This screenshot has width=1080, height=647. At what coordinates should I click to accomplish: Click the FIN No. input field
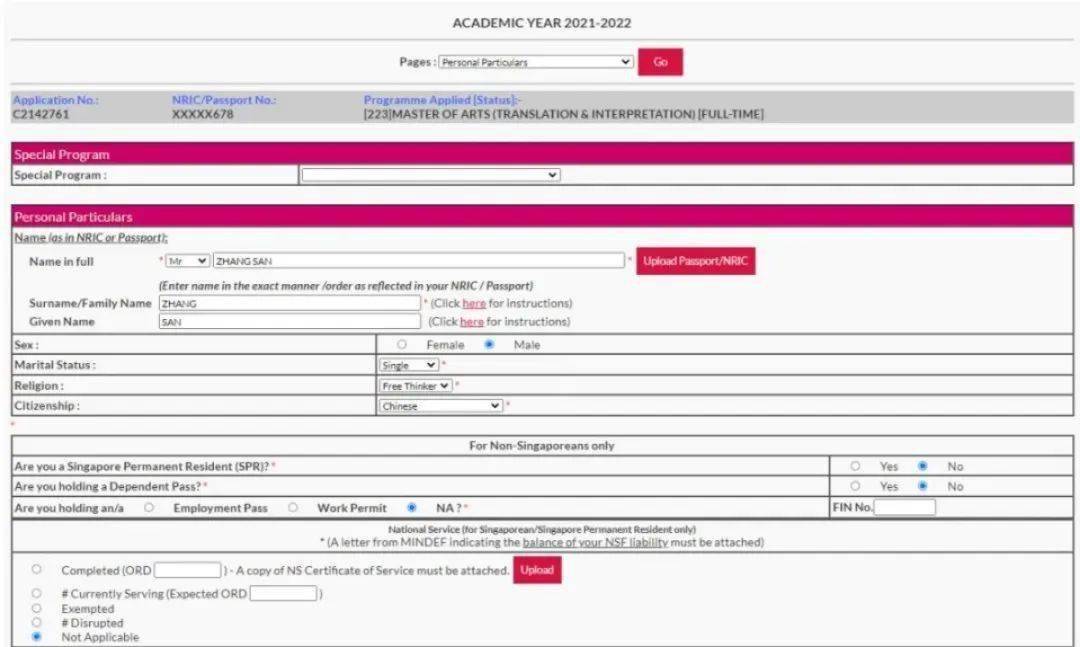coord(905,508)
